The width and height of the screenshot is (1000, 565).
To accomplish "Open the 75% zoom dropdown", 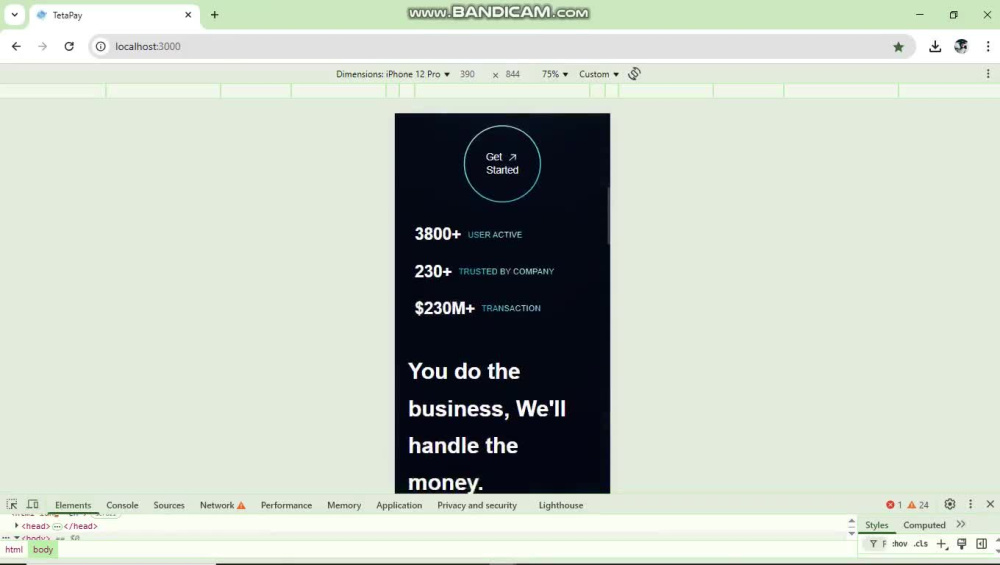I will point(555,74).
